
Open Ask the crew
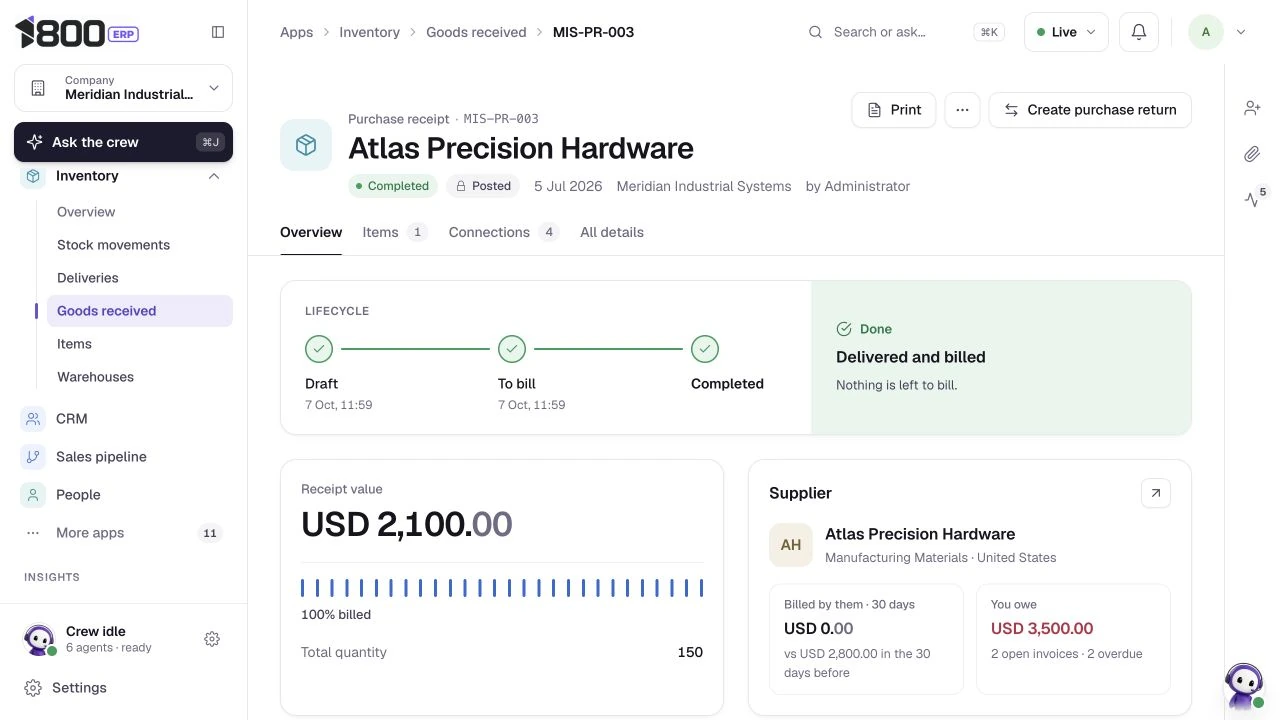(124, 142)
